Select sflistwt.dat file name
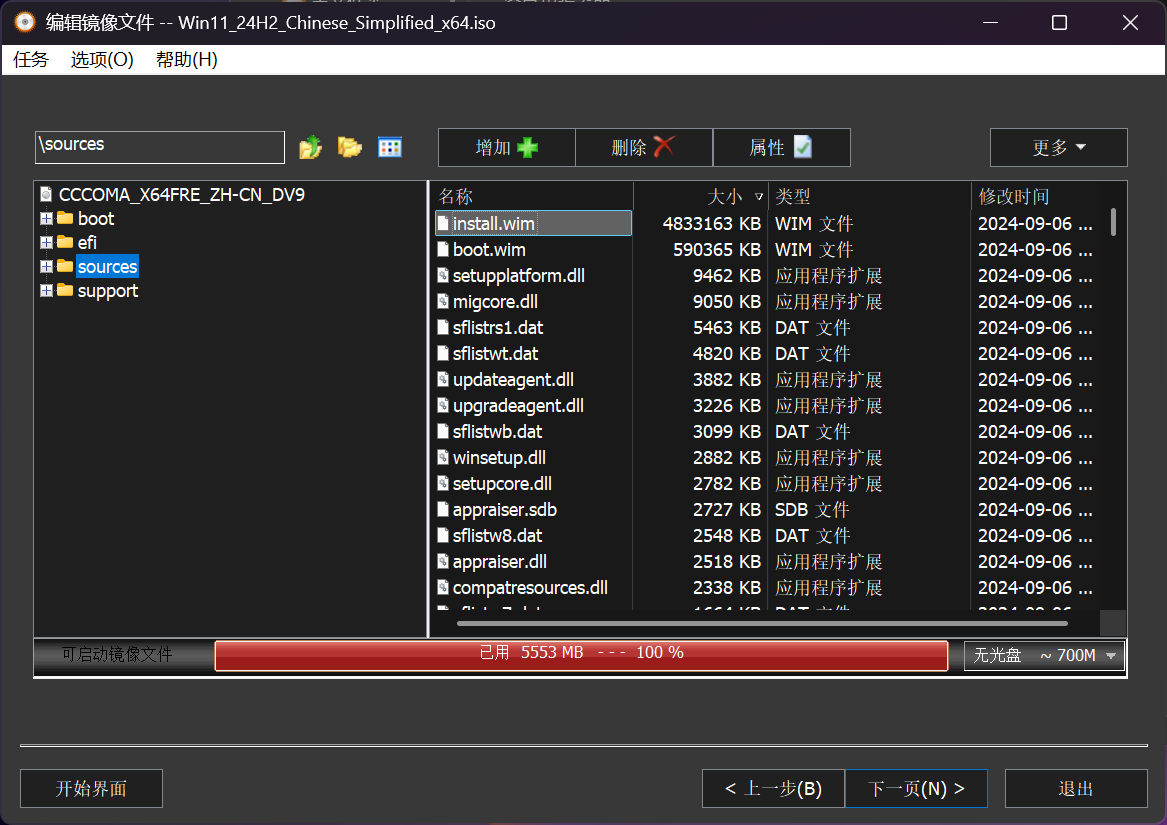 click(x=495, y=354)
